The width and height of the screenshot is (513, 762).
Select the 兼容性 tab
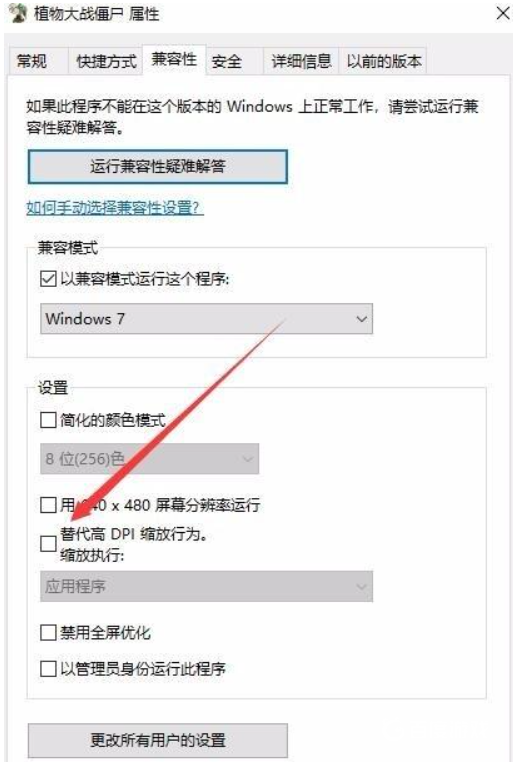[174, 59]
